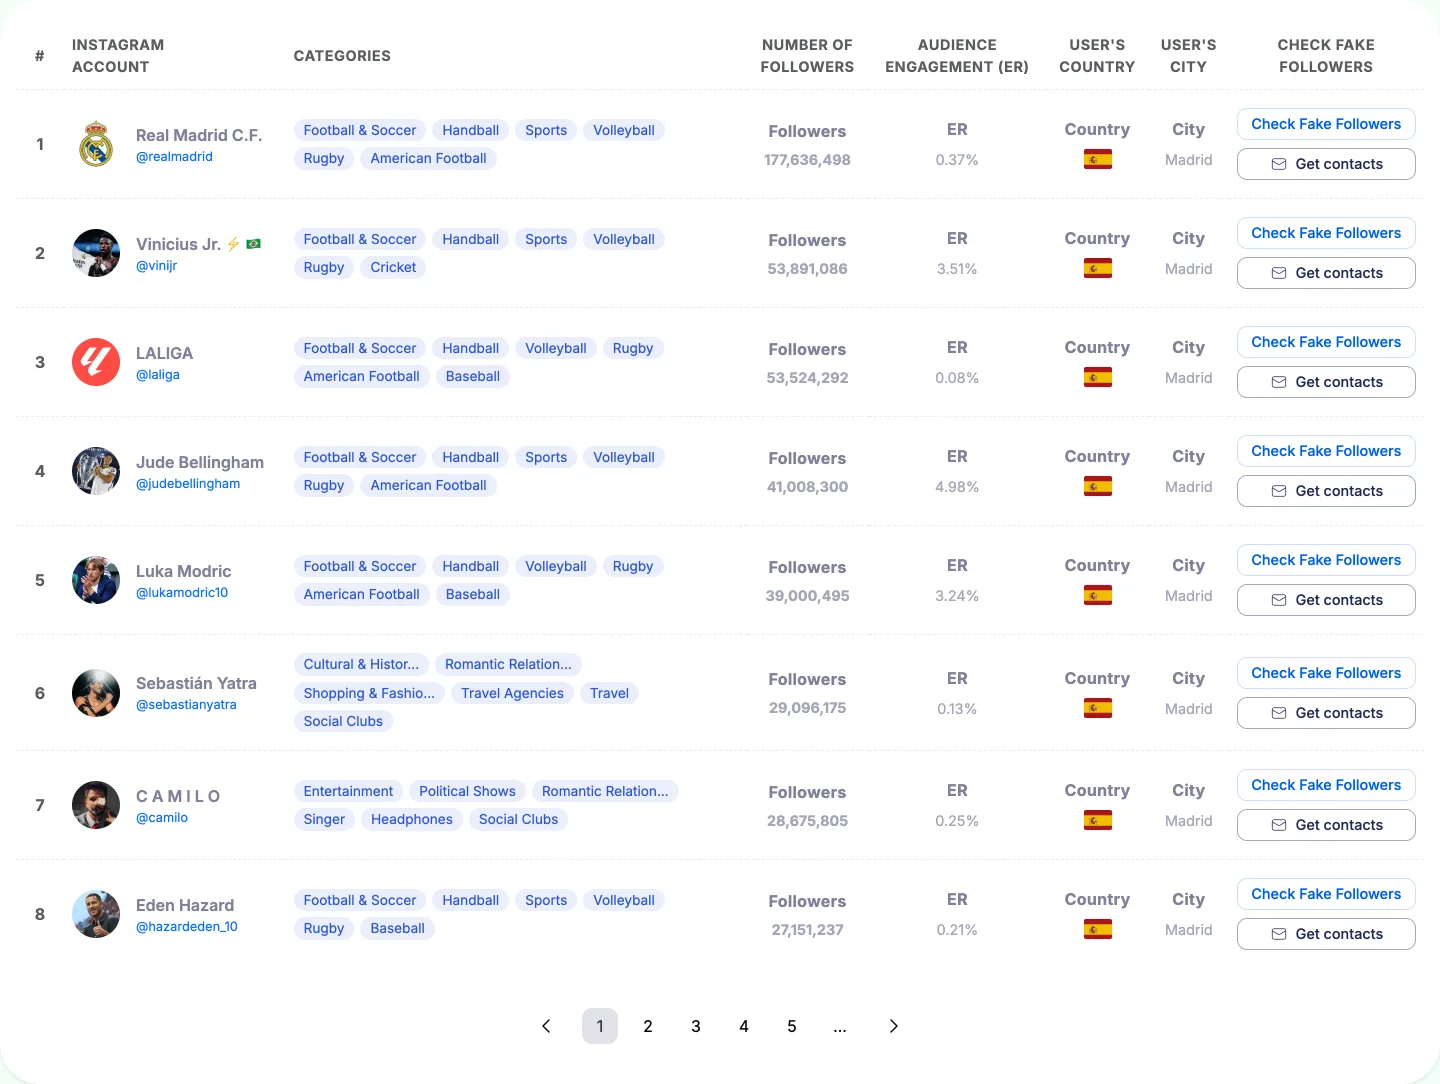1440x1084 pixels.
Task: Click the CAMILO avatar image
Action: [x=96, y=805]
